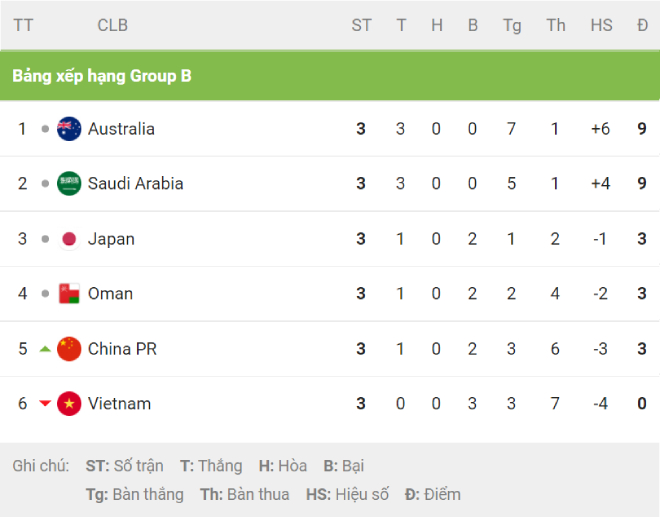Click the Đ points column header
Screen dimensions: 660x517
(x=642, y=25)
